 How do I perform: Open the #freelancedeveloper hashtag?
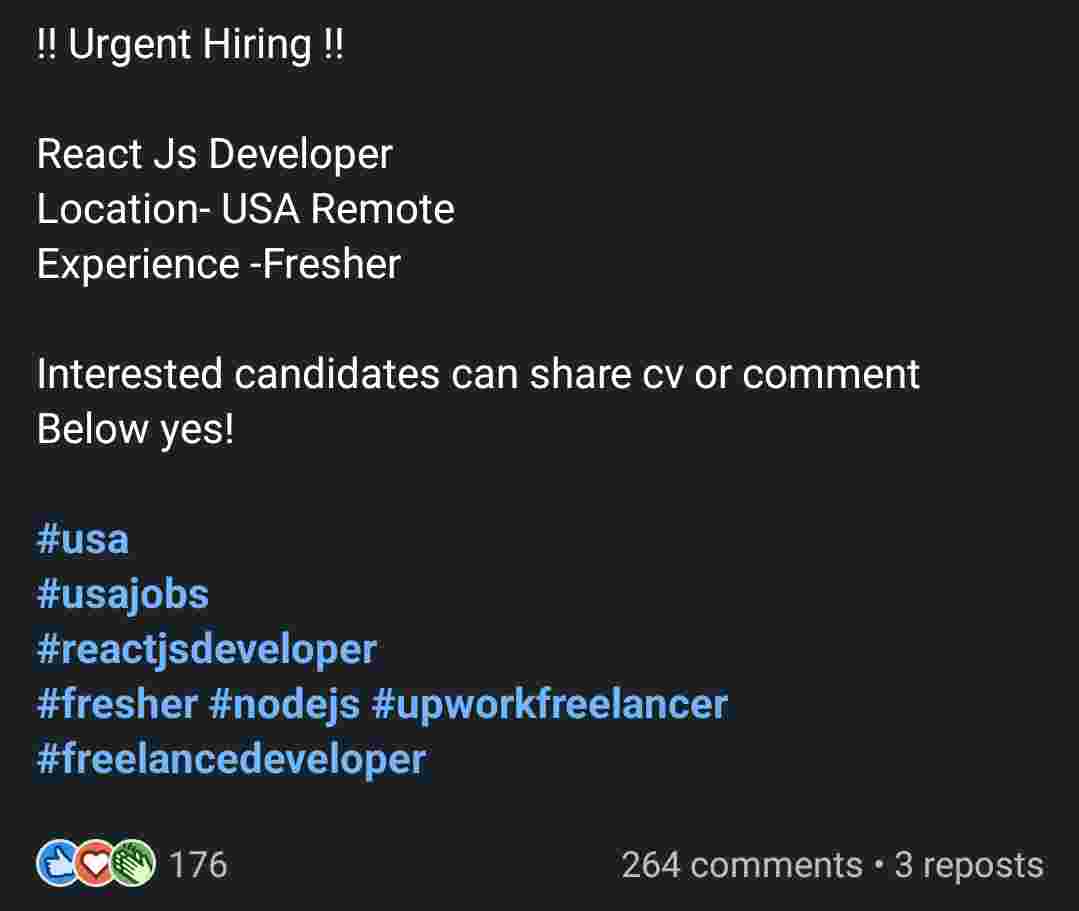[x=231, y=759]
